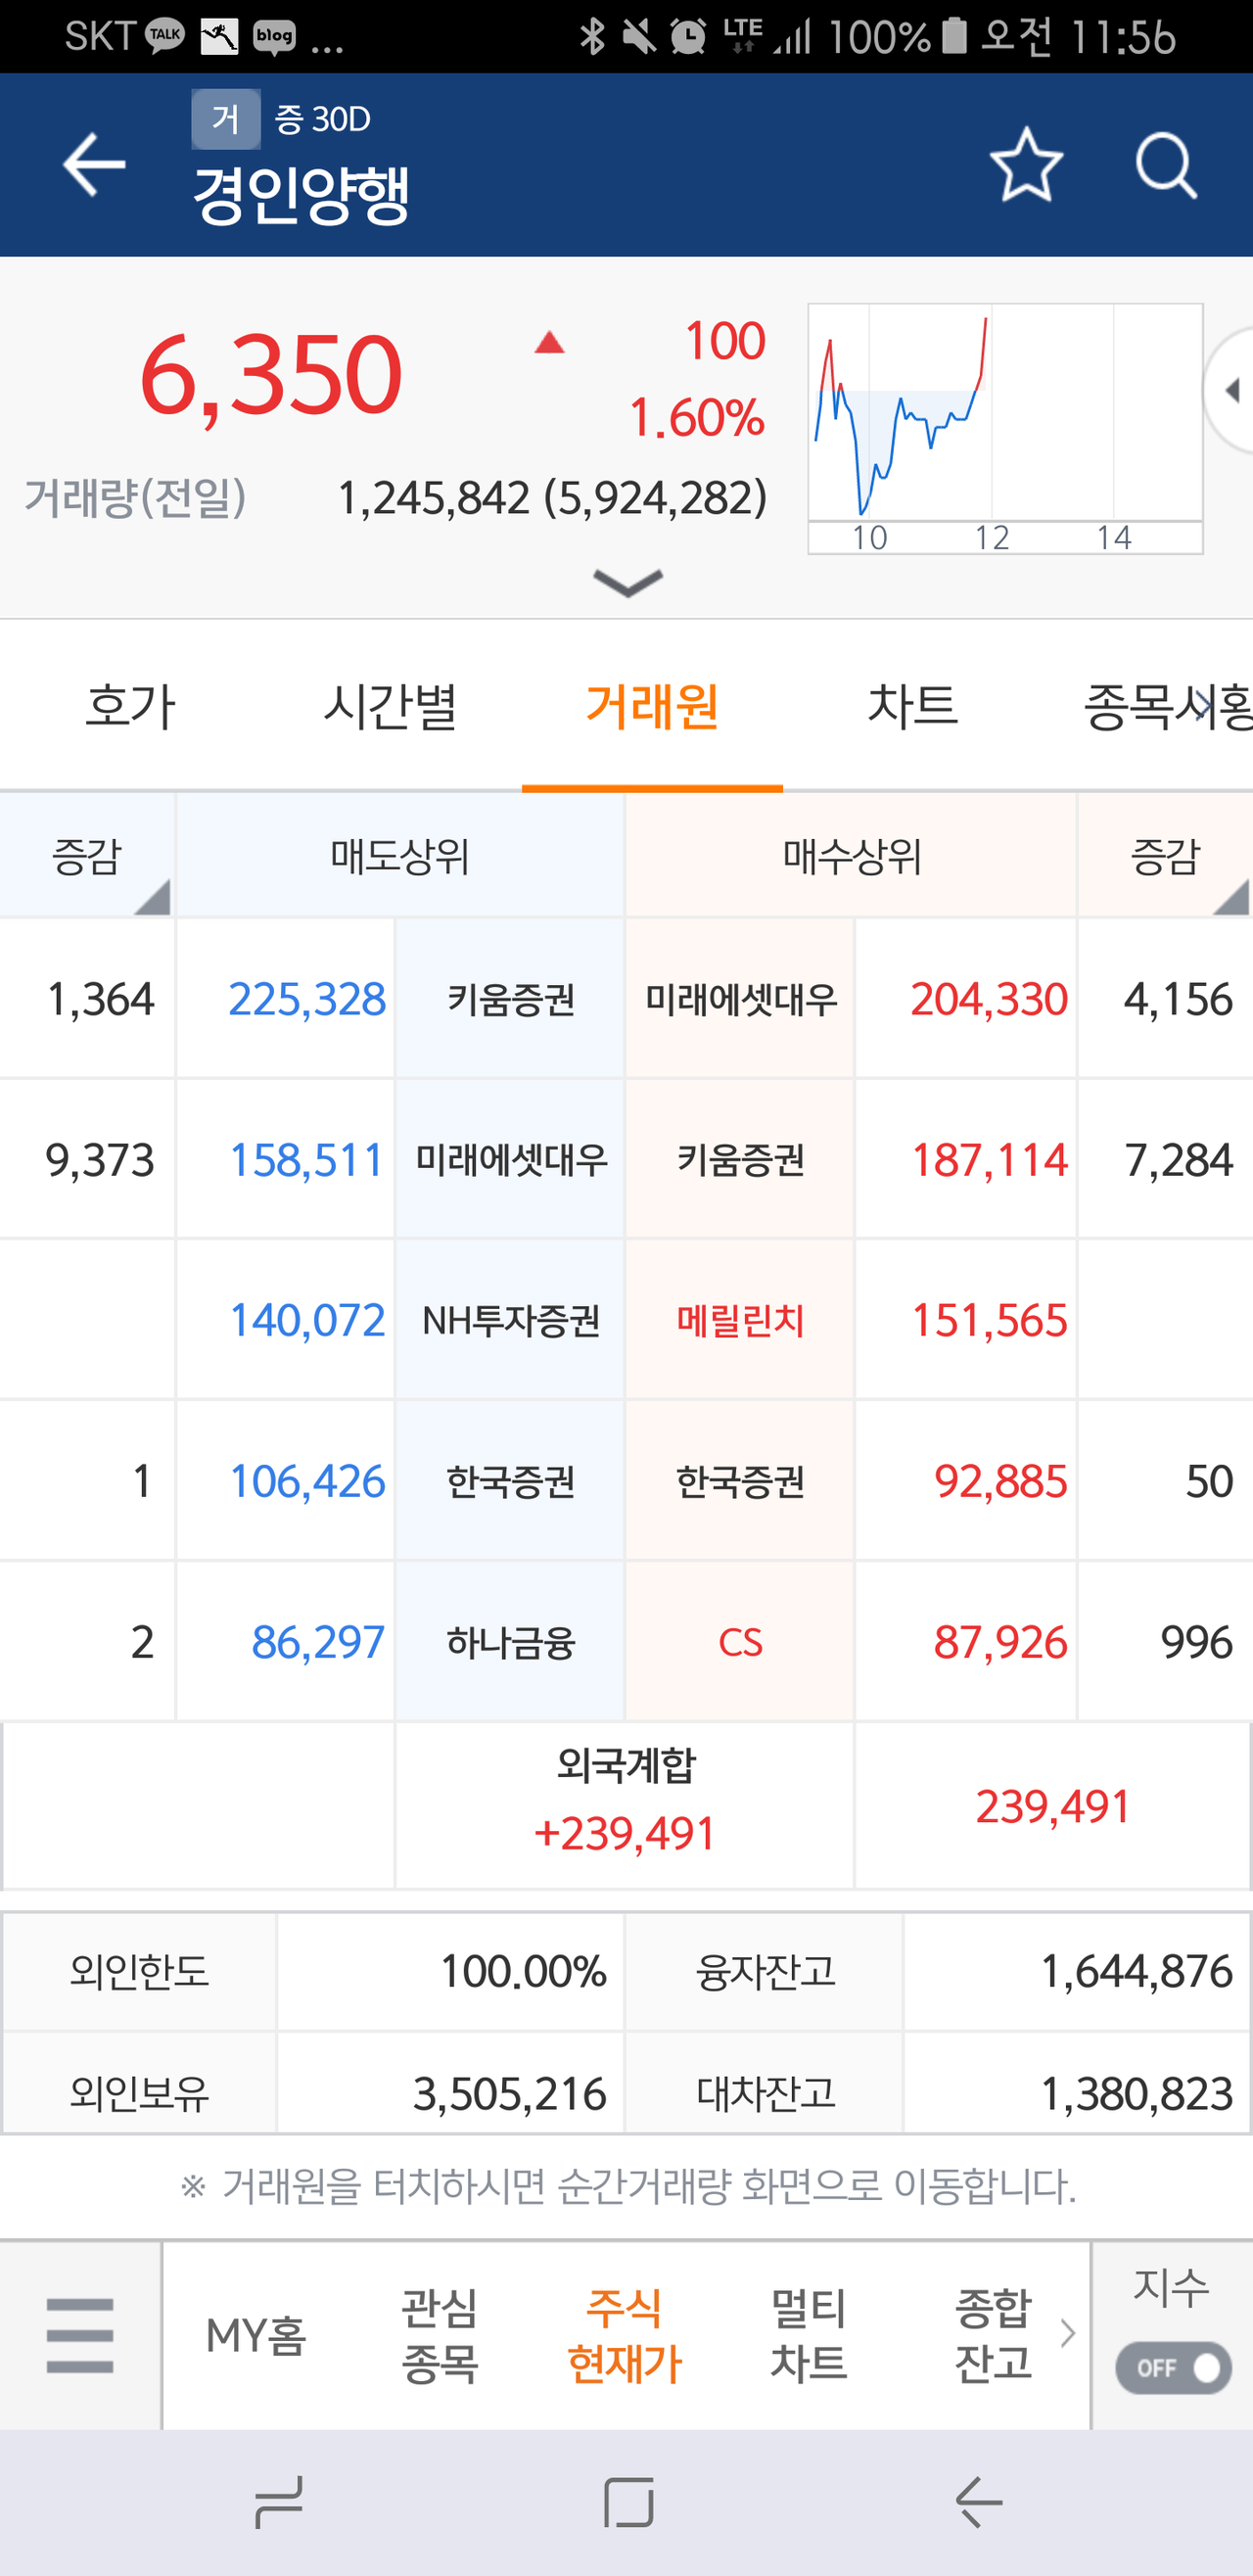The height and width of the screenshot is (2576, 1253).
Task: Tap buy volume 204,330
Action: (989, 998)
